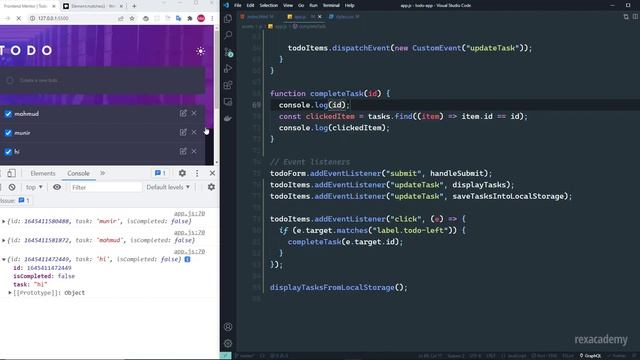640x360 pixels.
Task: Open the DevTools three-dot customize menu
Action: pos(197,173)
